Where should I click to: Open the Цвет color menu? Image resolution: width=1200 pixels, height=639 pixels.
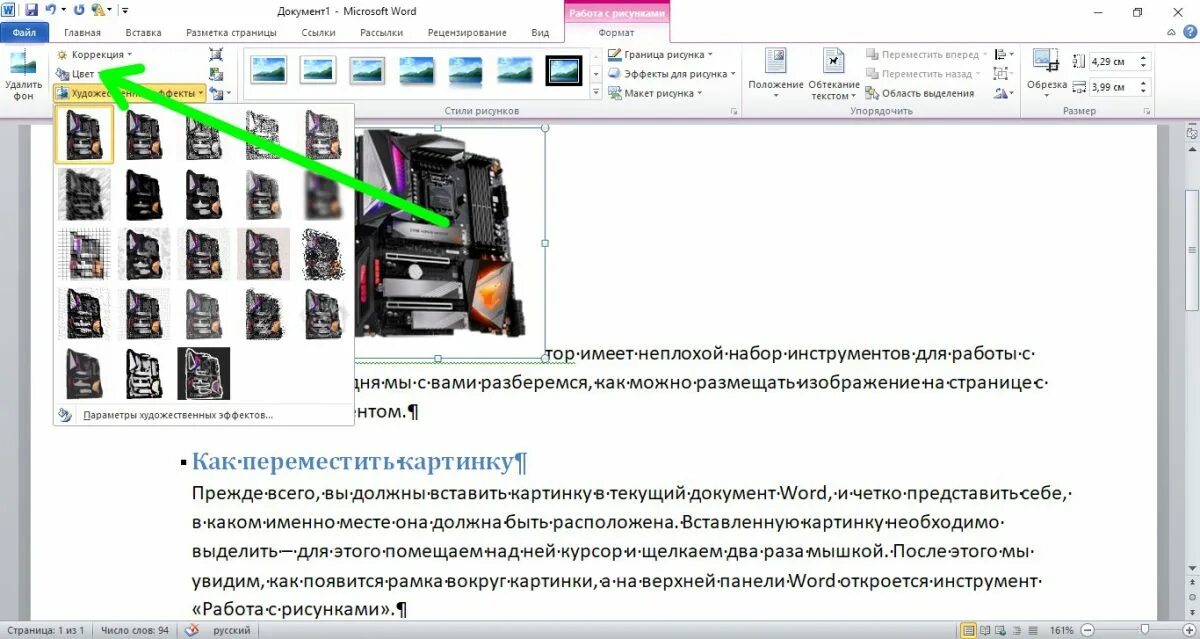tap(82, 74)
